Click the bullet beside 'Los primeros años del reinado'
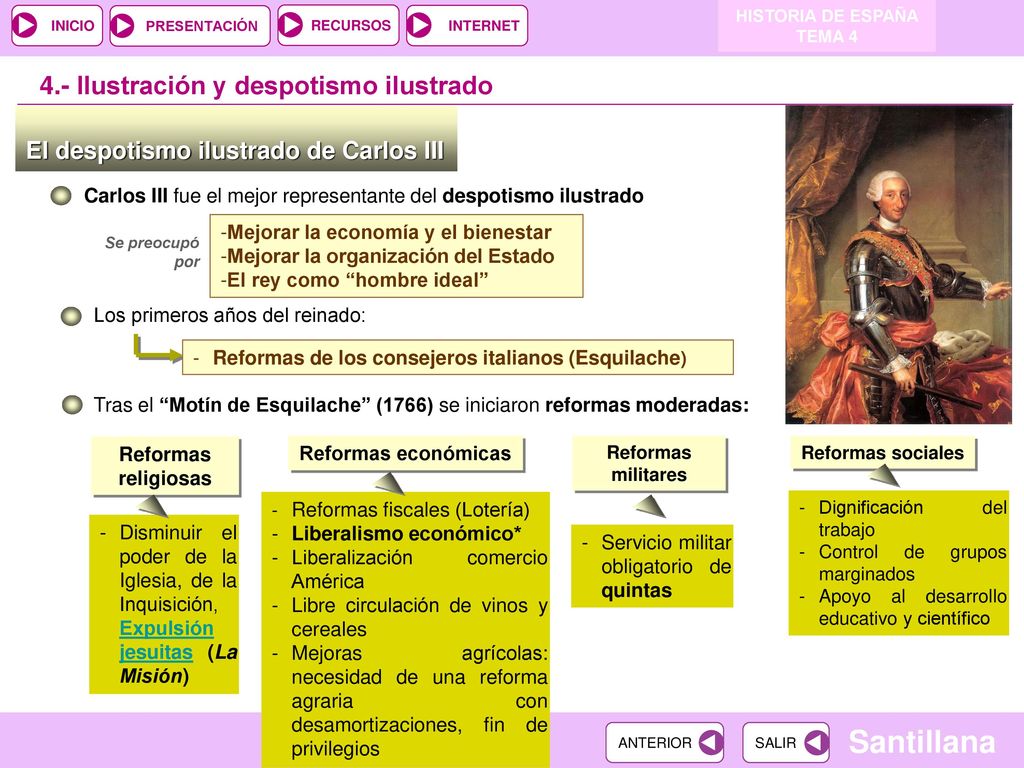Viewport: 1024px width, 768px height. point(71,316)
